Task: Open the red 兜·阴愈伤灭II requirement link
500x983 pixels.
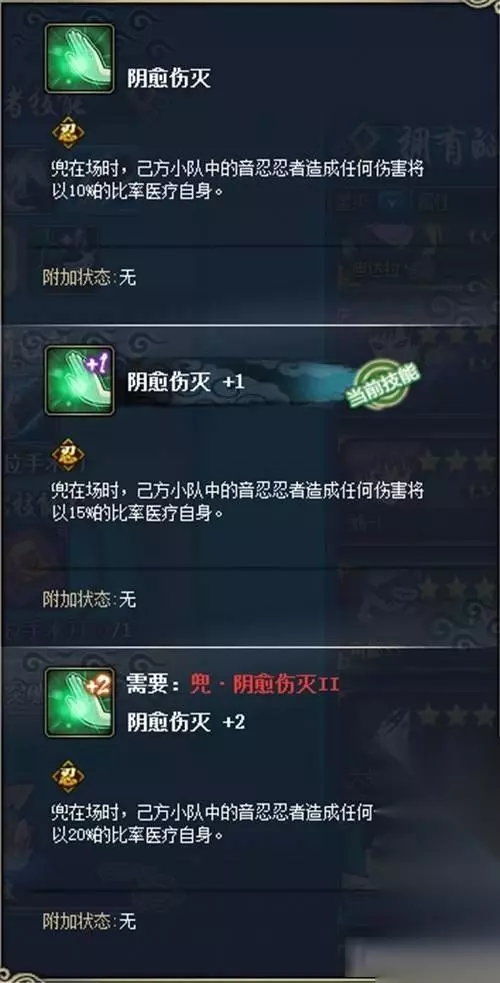Action: click(x=264, y=685)
